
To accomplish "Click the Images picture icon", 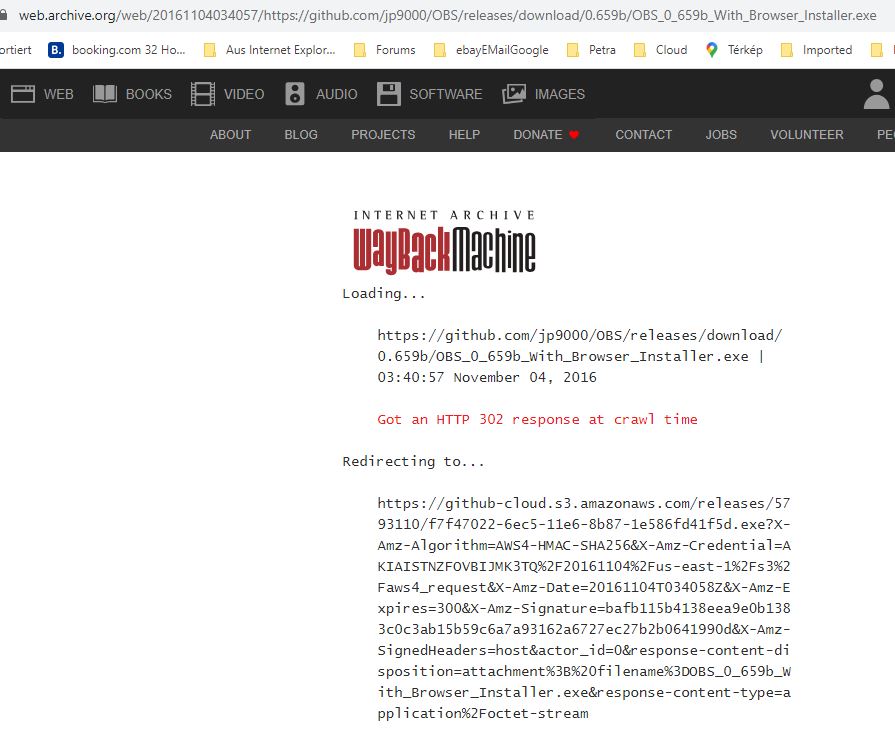I will (514, 94).
